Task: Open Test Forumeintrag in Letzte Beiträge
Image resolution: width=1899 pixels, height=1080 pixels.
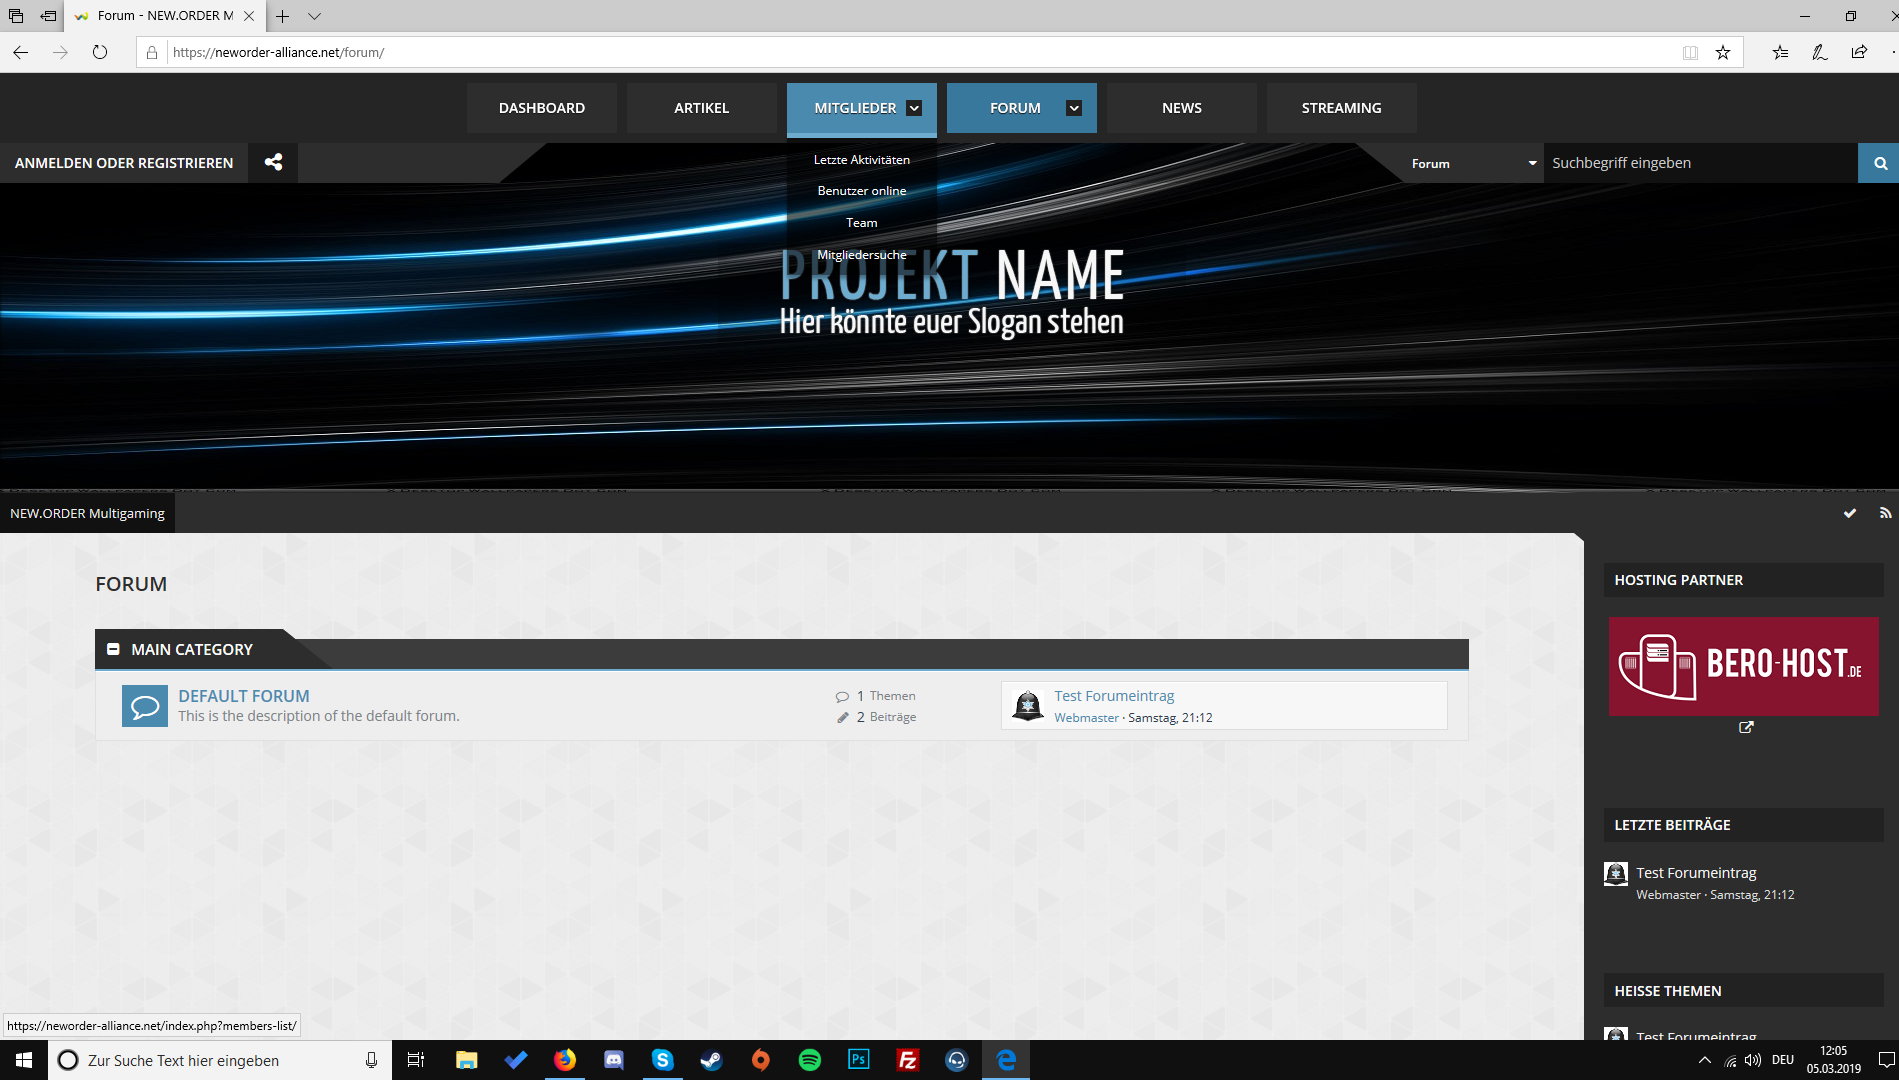Action: [1696, 873]
